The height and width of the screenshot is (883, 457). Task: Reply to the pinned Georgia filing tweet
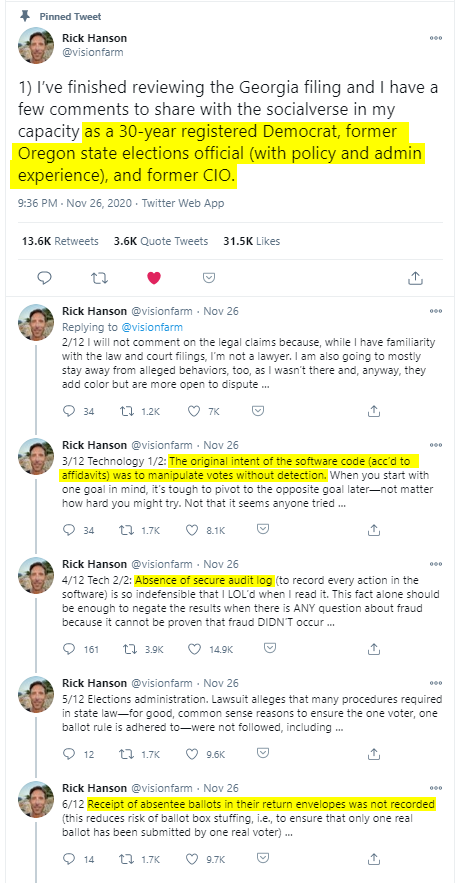pos(44,278)
